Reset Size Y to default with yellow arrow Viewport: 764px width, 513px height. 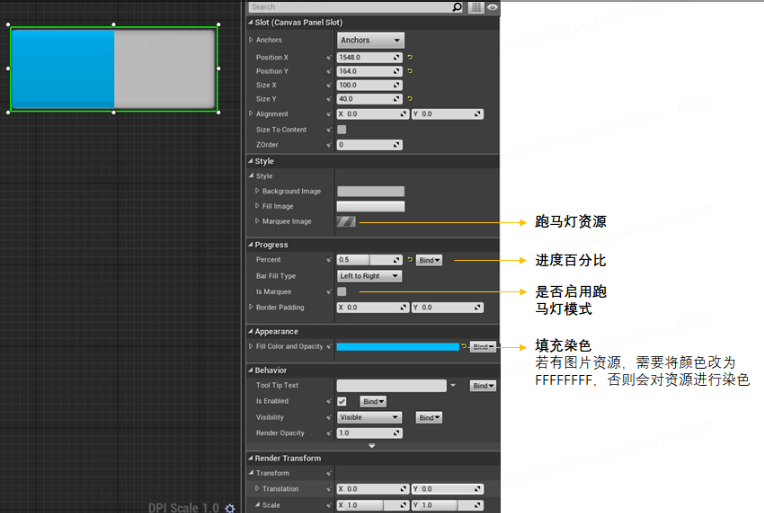coord(410,99)
